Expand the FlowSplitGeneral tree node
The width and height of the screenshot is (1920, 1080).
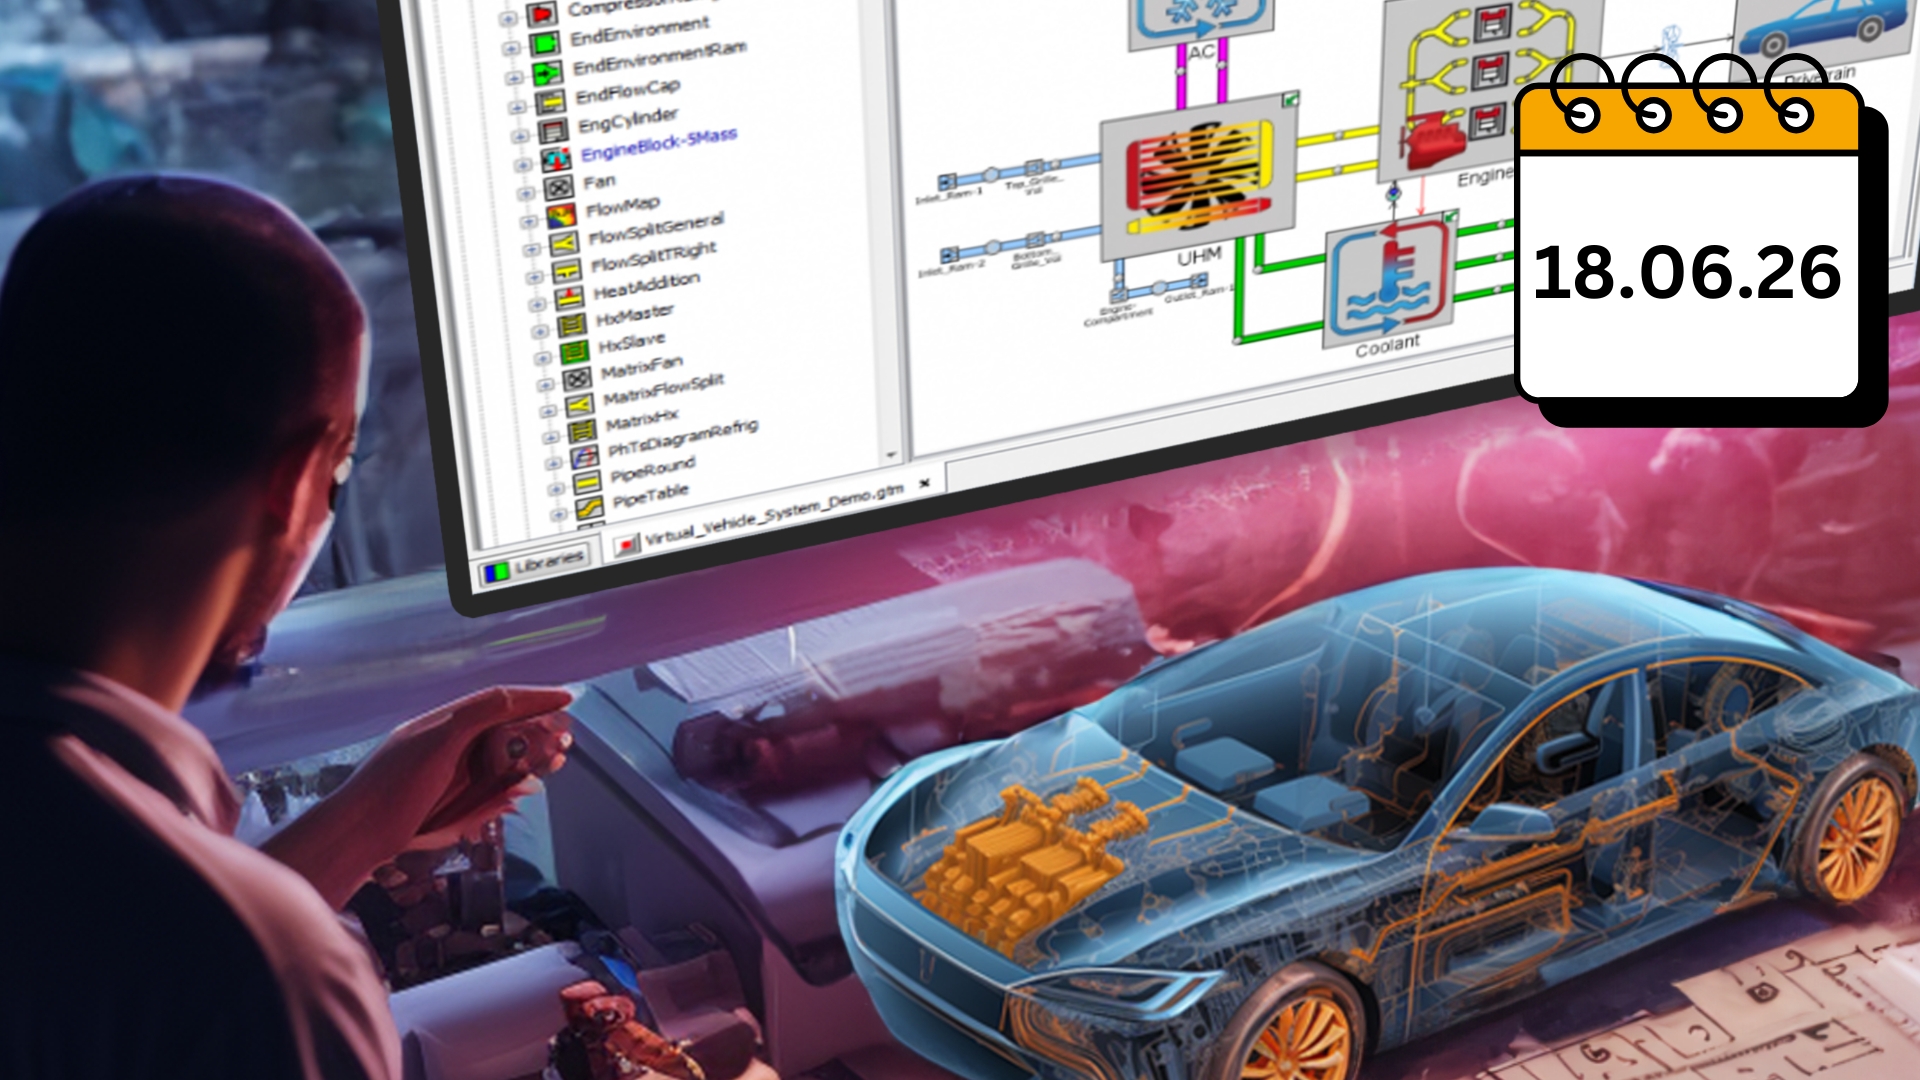(532, 249)
